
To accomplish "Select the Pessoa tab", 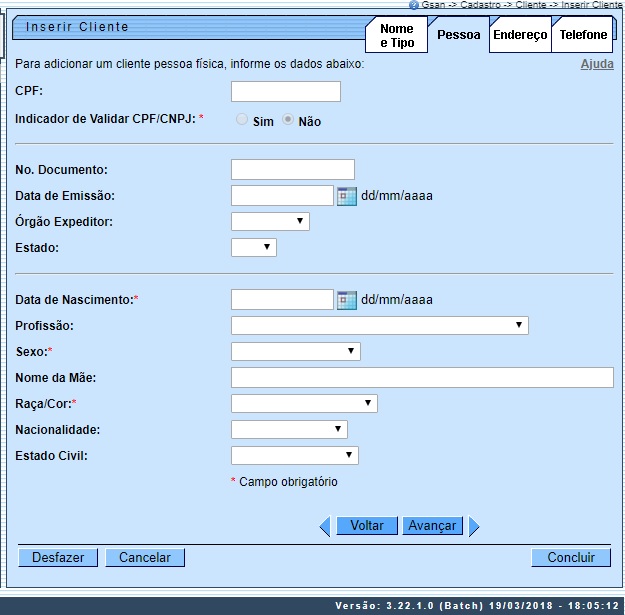I will (x=458, y=35).
